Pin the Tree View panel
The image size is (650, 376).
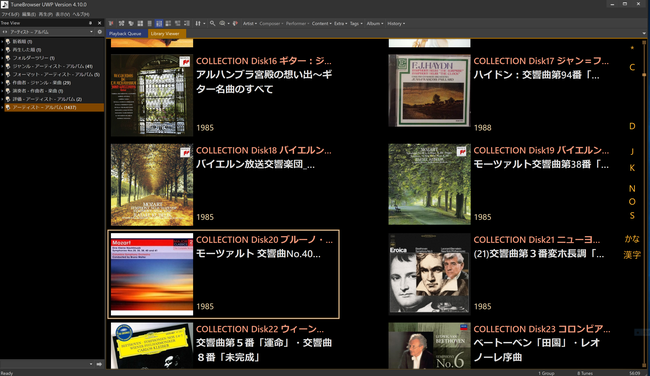click(x=90, y=23)
